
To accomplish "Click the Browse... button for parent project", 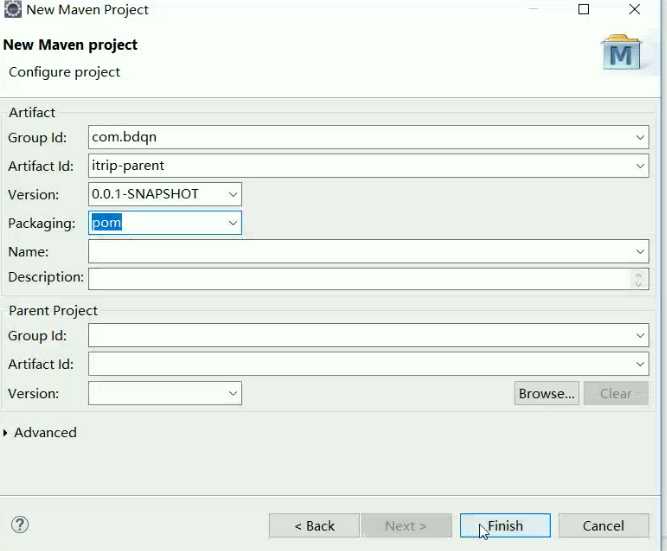I will coord(546,393).
